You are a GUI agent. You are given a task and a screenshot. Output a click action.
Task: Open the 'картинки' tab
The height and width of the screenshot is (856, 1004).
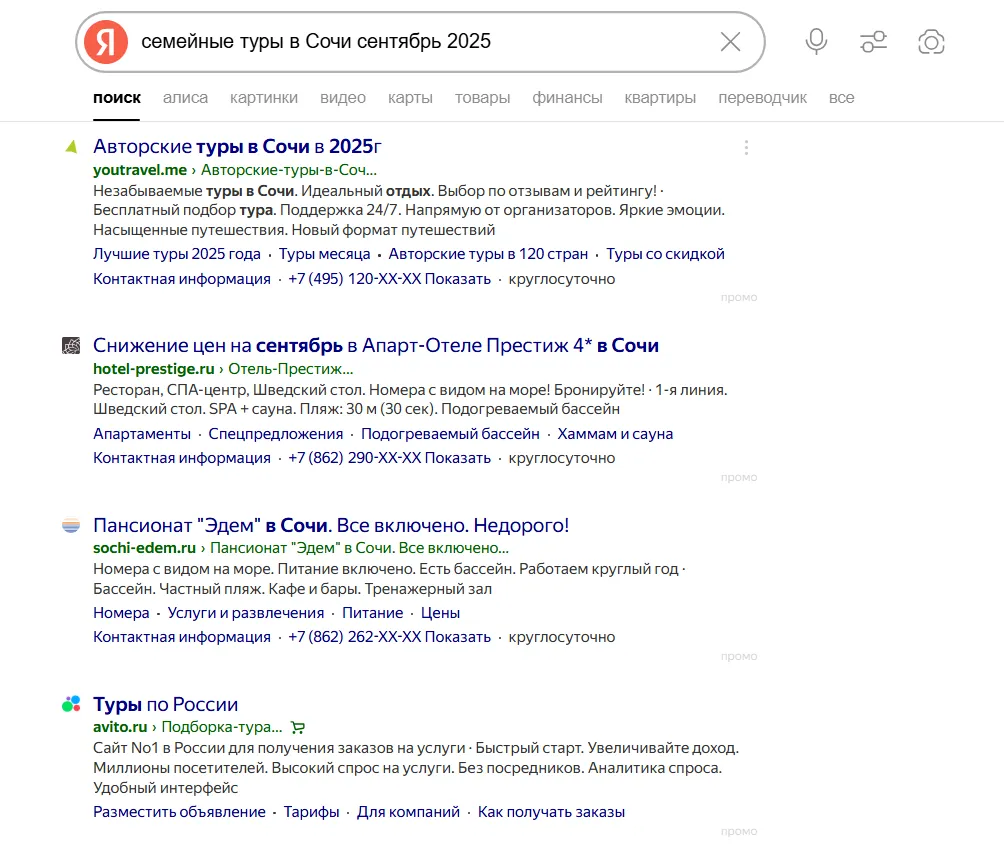coord(264,98)
